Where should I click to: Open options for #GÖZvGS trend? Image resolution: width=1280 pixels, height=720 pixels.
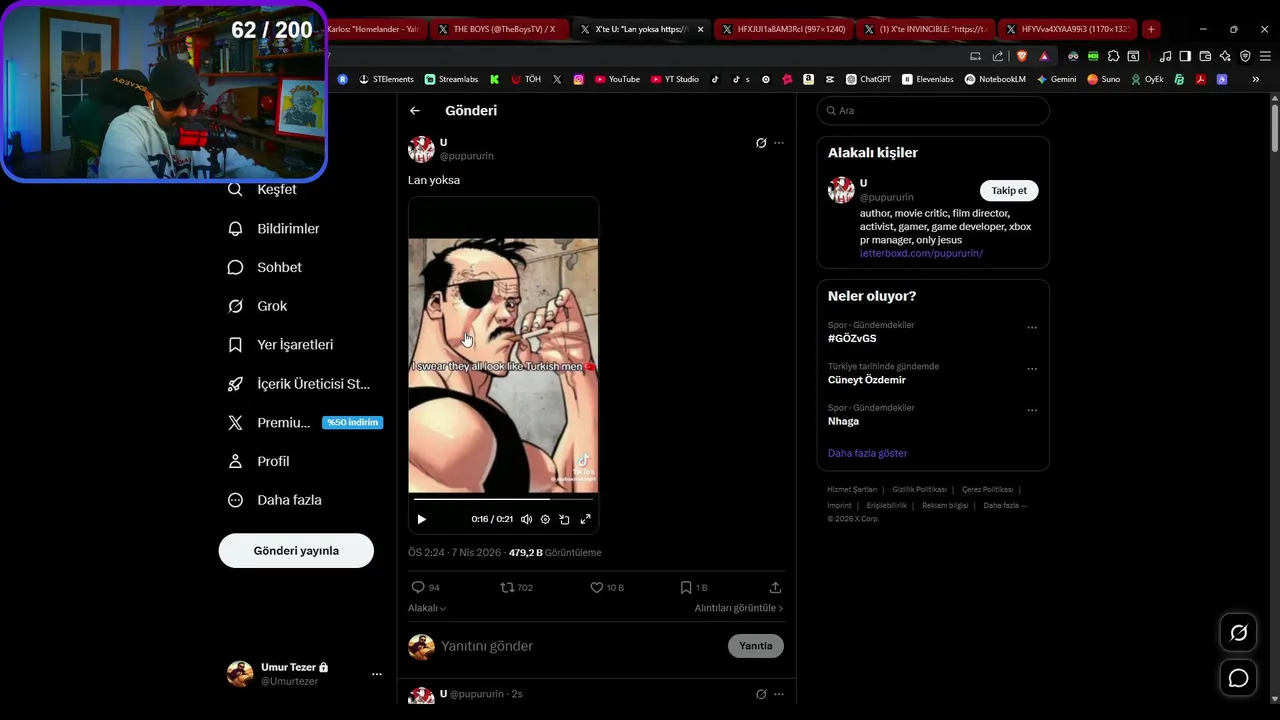point(1032,327)
